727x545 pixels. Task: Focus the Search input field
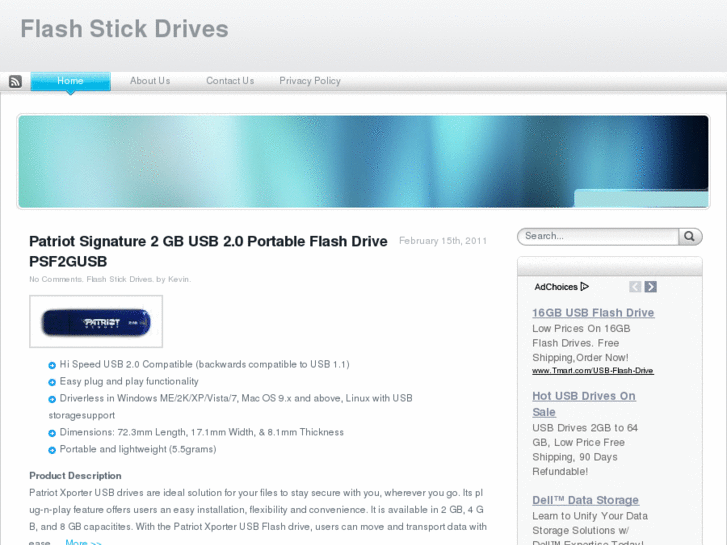tap(598, 236)
